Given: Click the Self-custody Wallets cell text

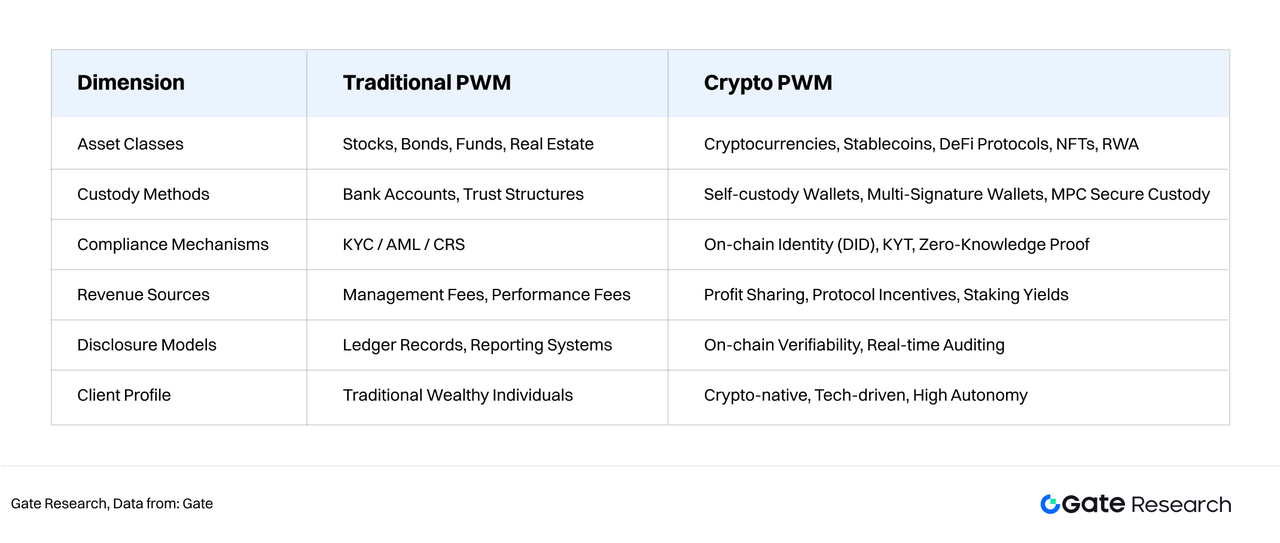Looking at the screenshot, I should click(781, 194).
